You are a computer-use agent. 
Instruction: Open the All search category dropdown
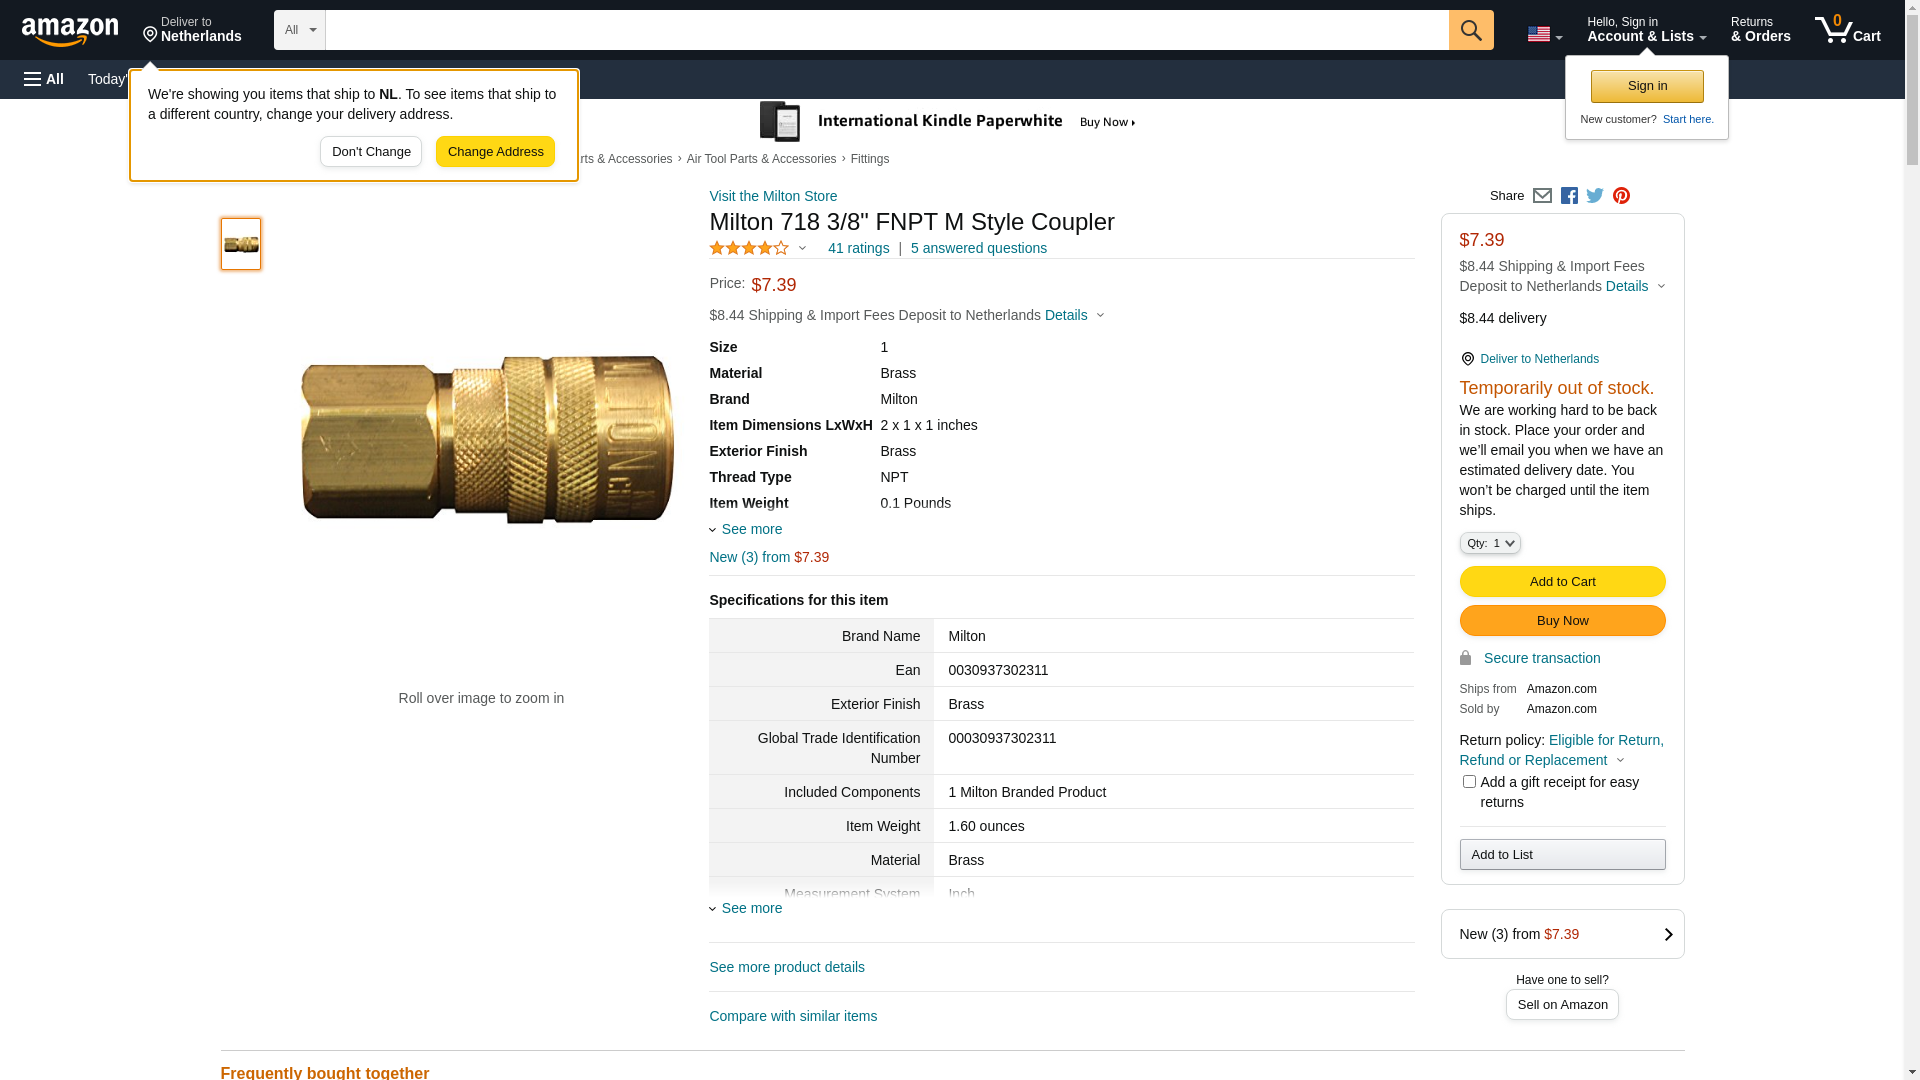coord(299,30)
